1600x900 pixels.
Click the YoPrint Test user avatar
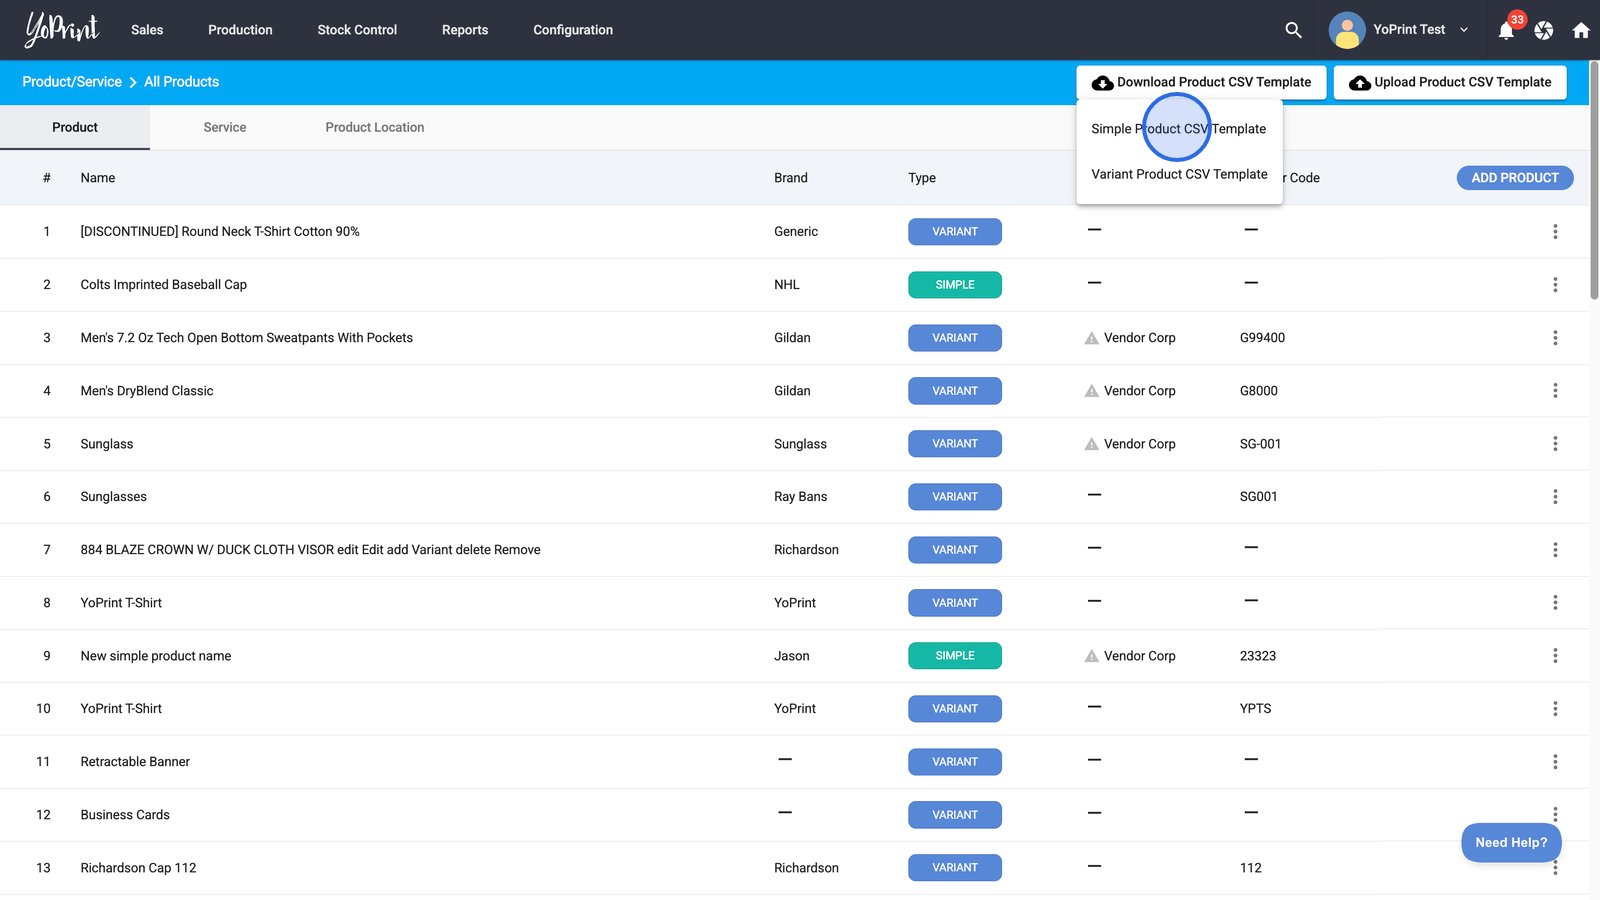point(1346,30)
